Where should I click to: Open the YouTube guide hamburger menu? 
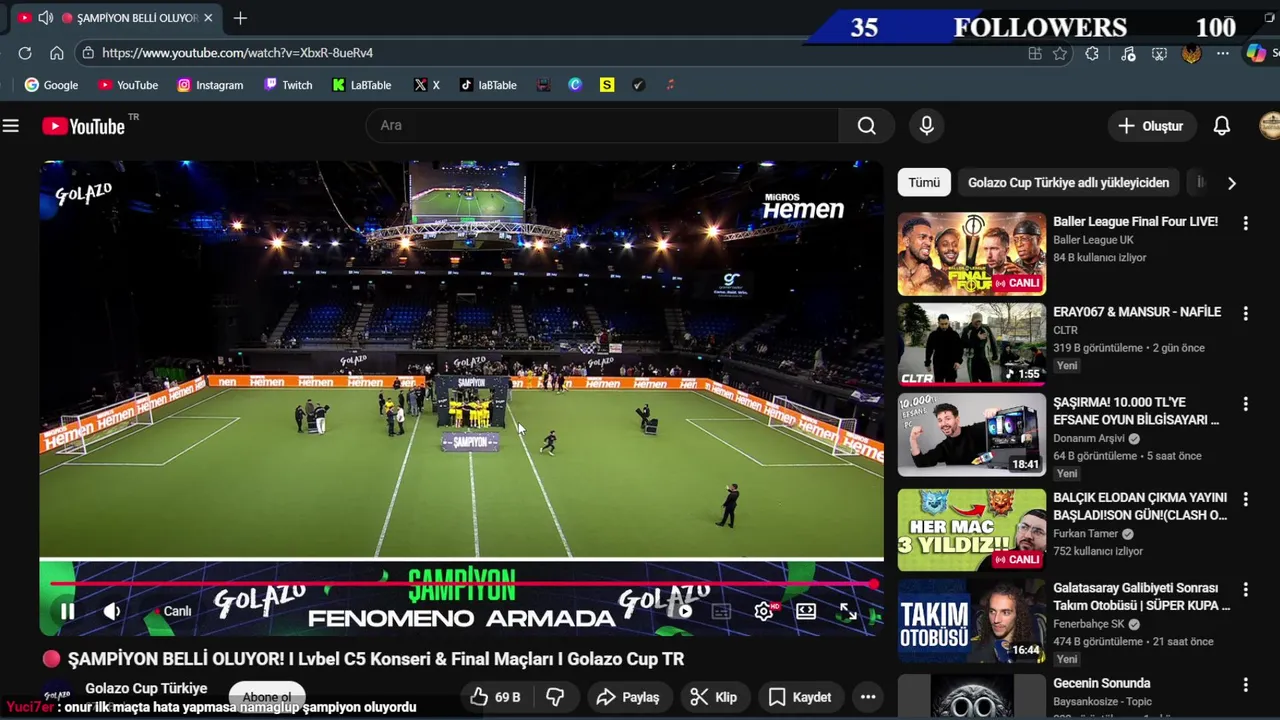click(11, 126)
